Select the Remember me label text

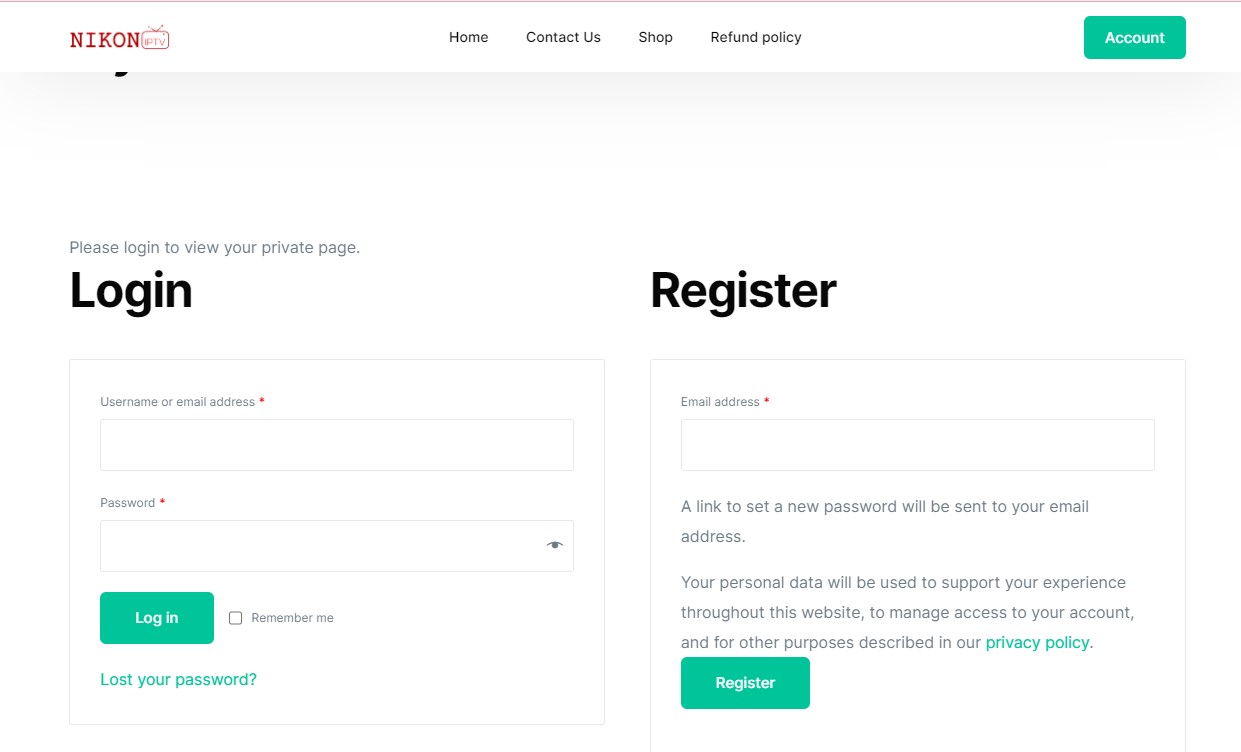point(293,618)
